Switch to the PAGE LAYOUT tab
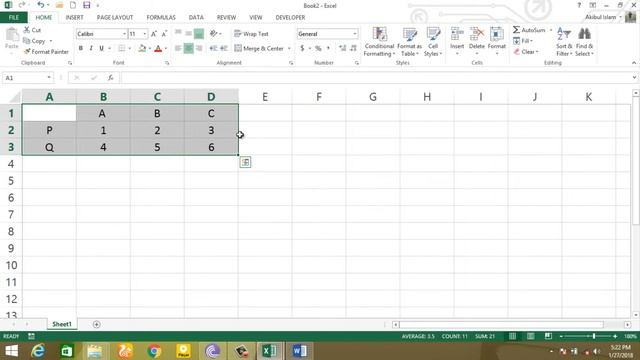This screenshot has height=360, width=640. [115, 18]
